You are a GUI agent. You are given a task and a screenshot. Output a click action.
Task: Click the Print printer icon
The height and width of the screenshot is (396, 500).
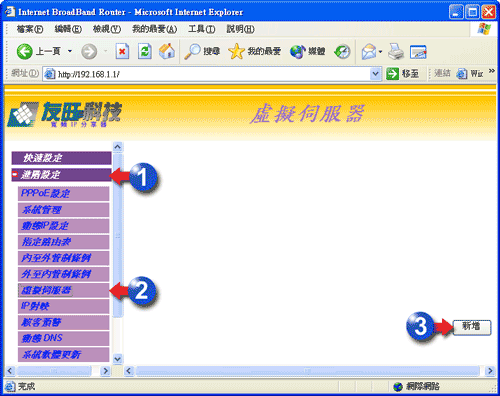(396, 52)
